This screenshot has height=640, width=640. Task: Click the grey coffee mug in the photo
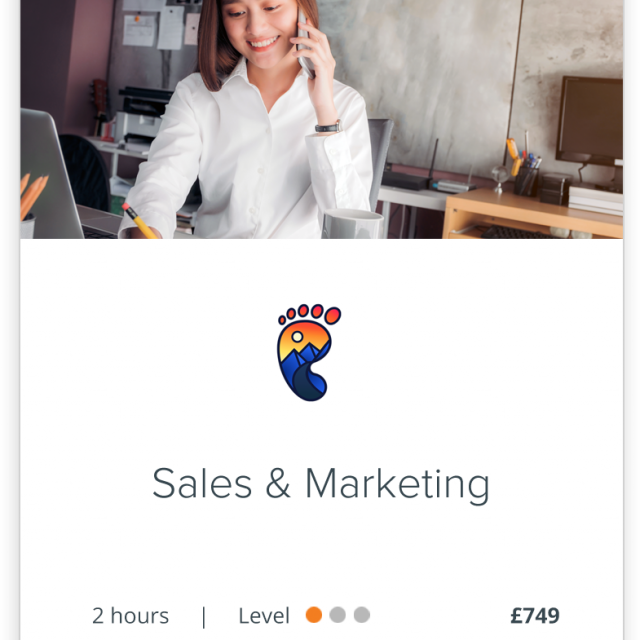tap(353, 224)
